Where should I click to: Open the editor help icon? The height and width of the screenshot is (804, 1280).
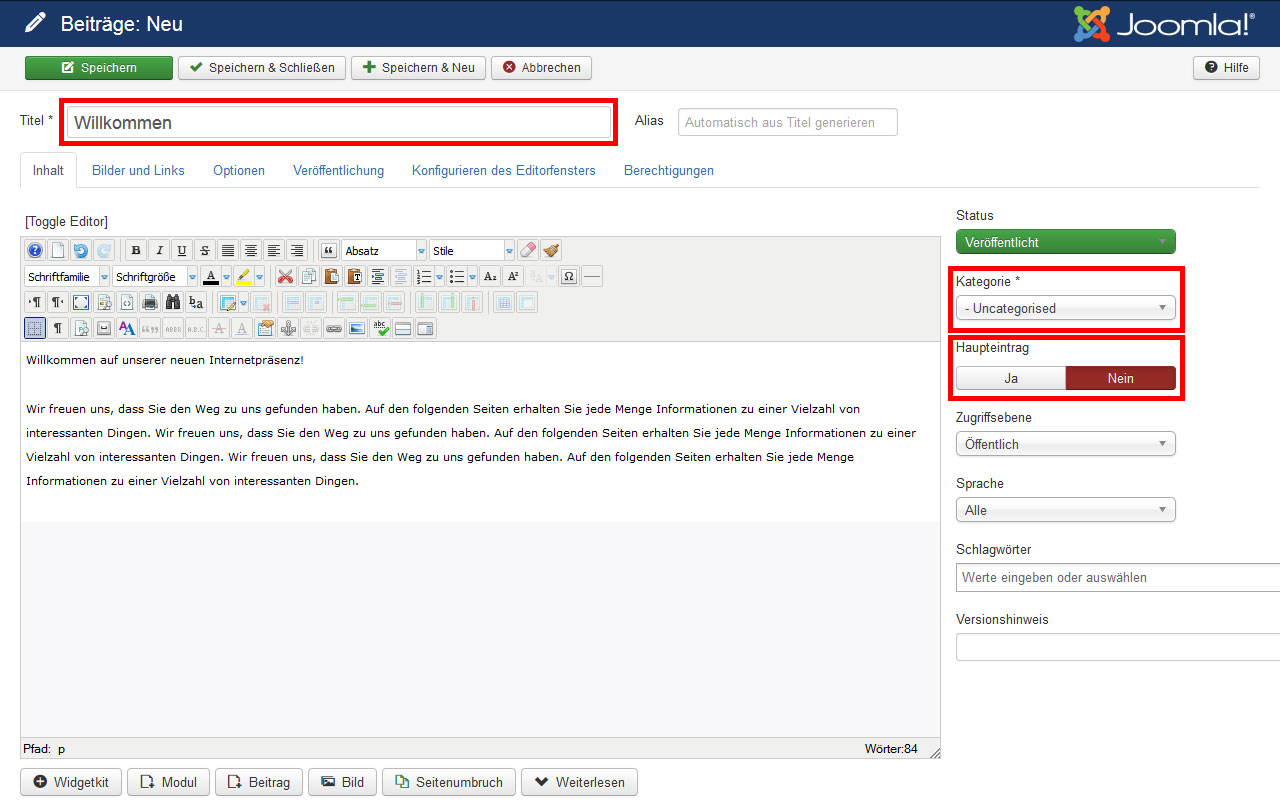35,250
